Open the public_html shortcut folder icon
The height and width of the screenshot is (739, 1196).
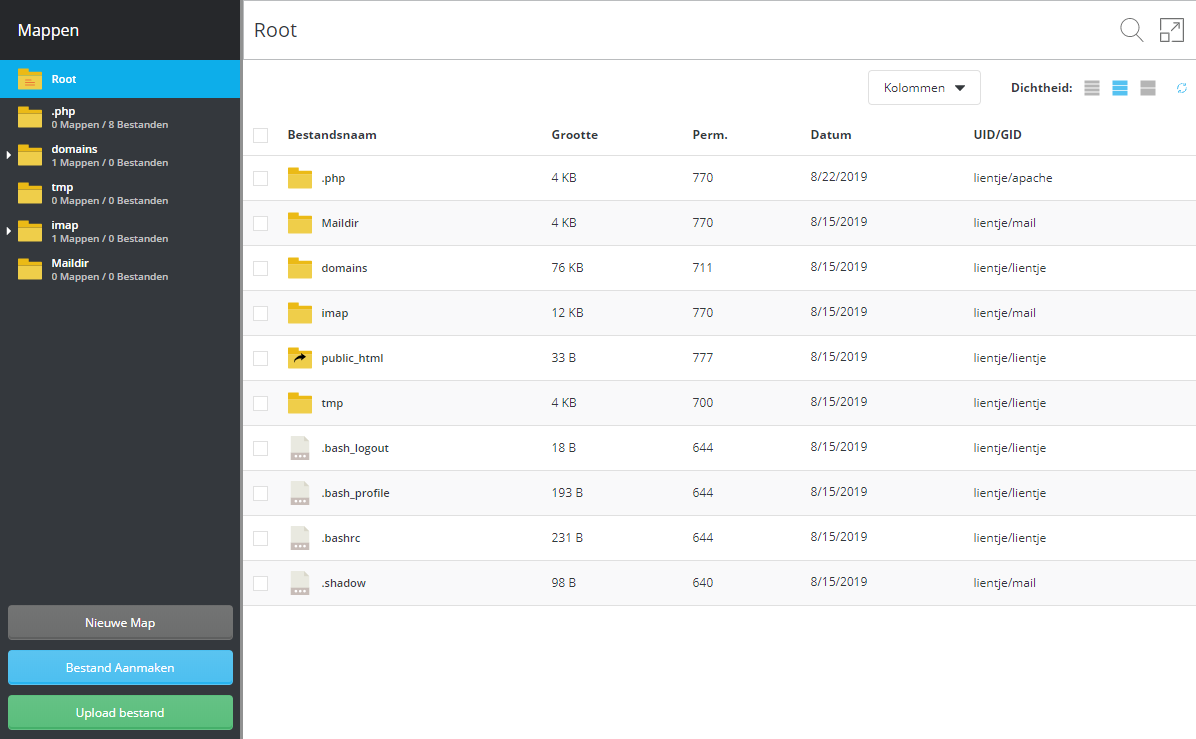click(300, 358)
